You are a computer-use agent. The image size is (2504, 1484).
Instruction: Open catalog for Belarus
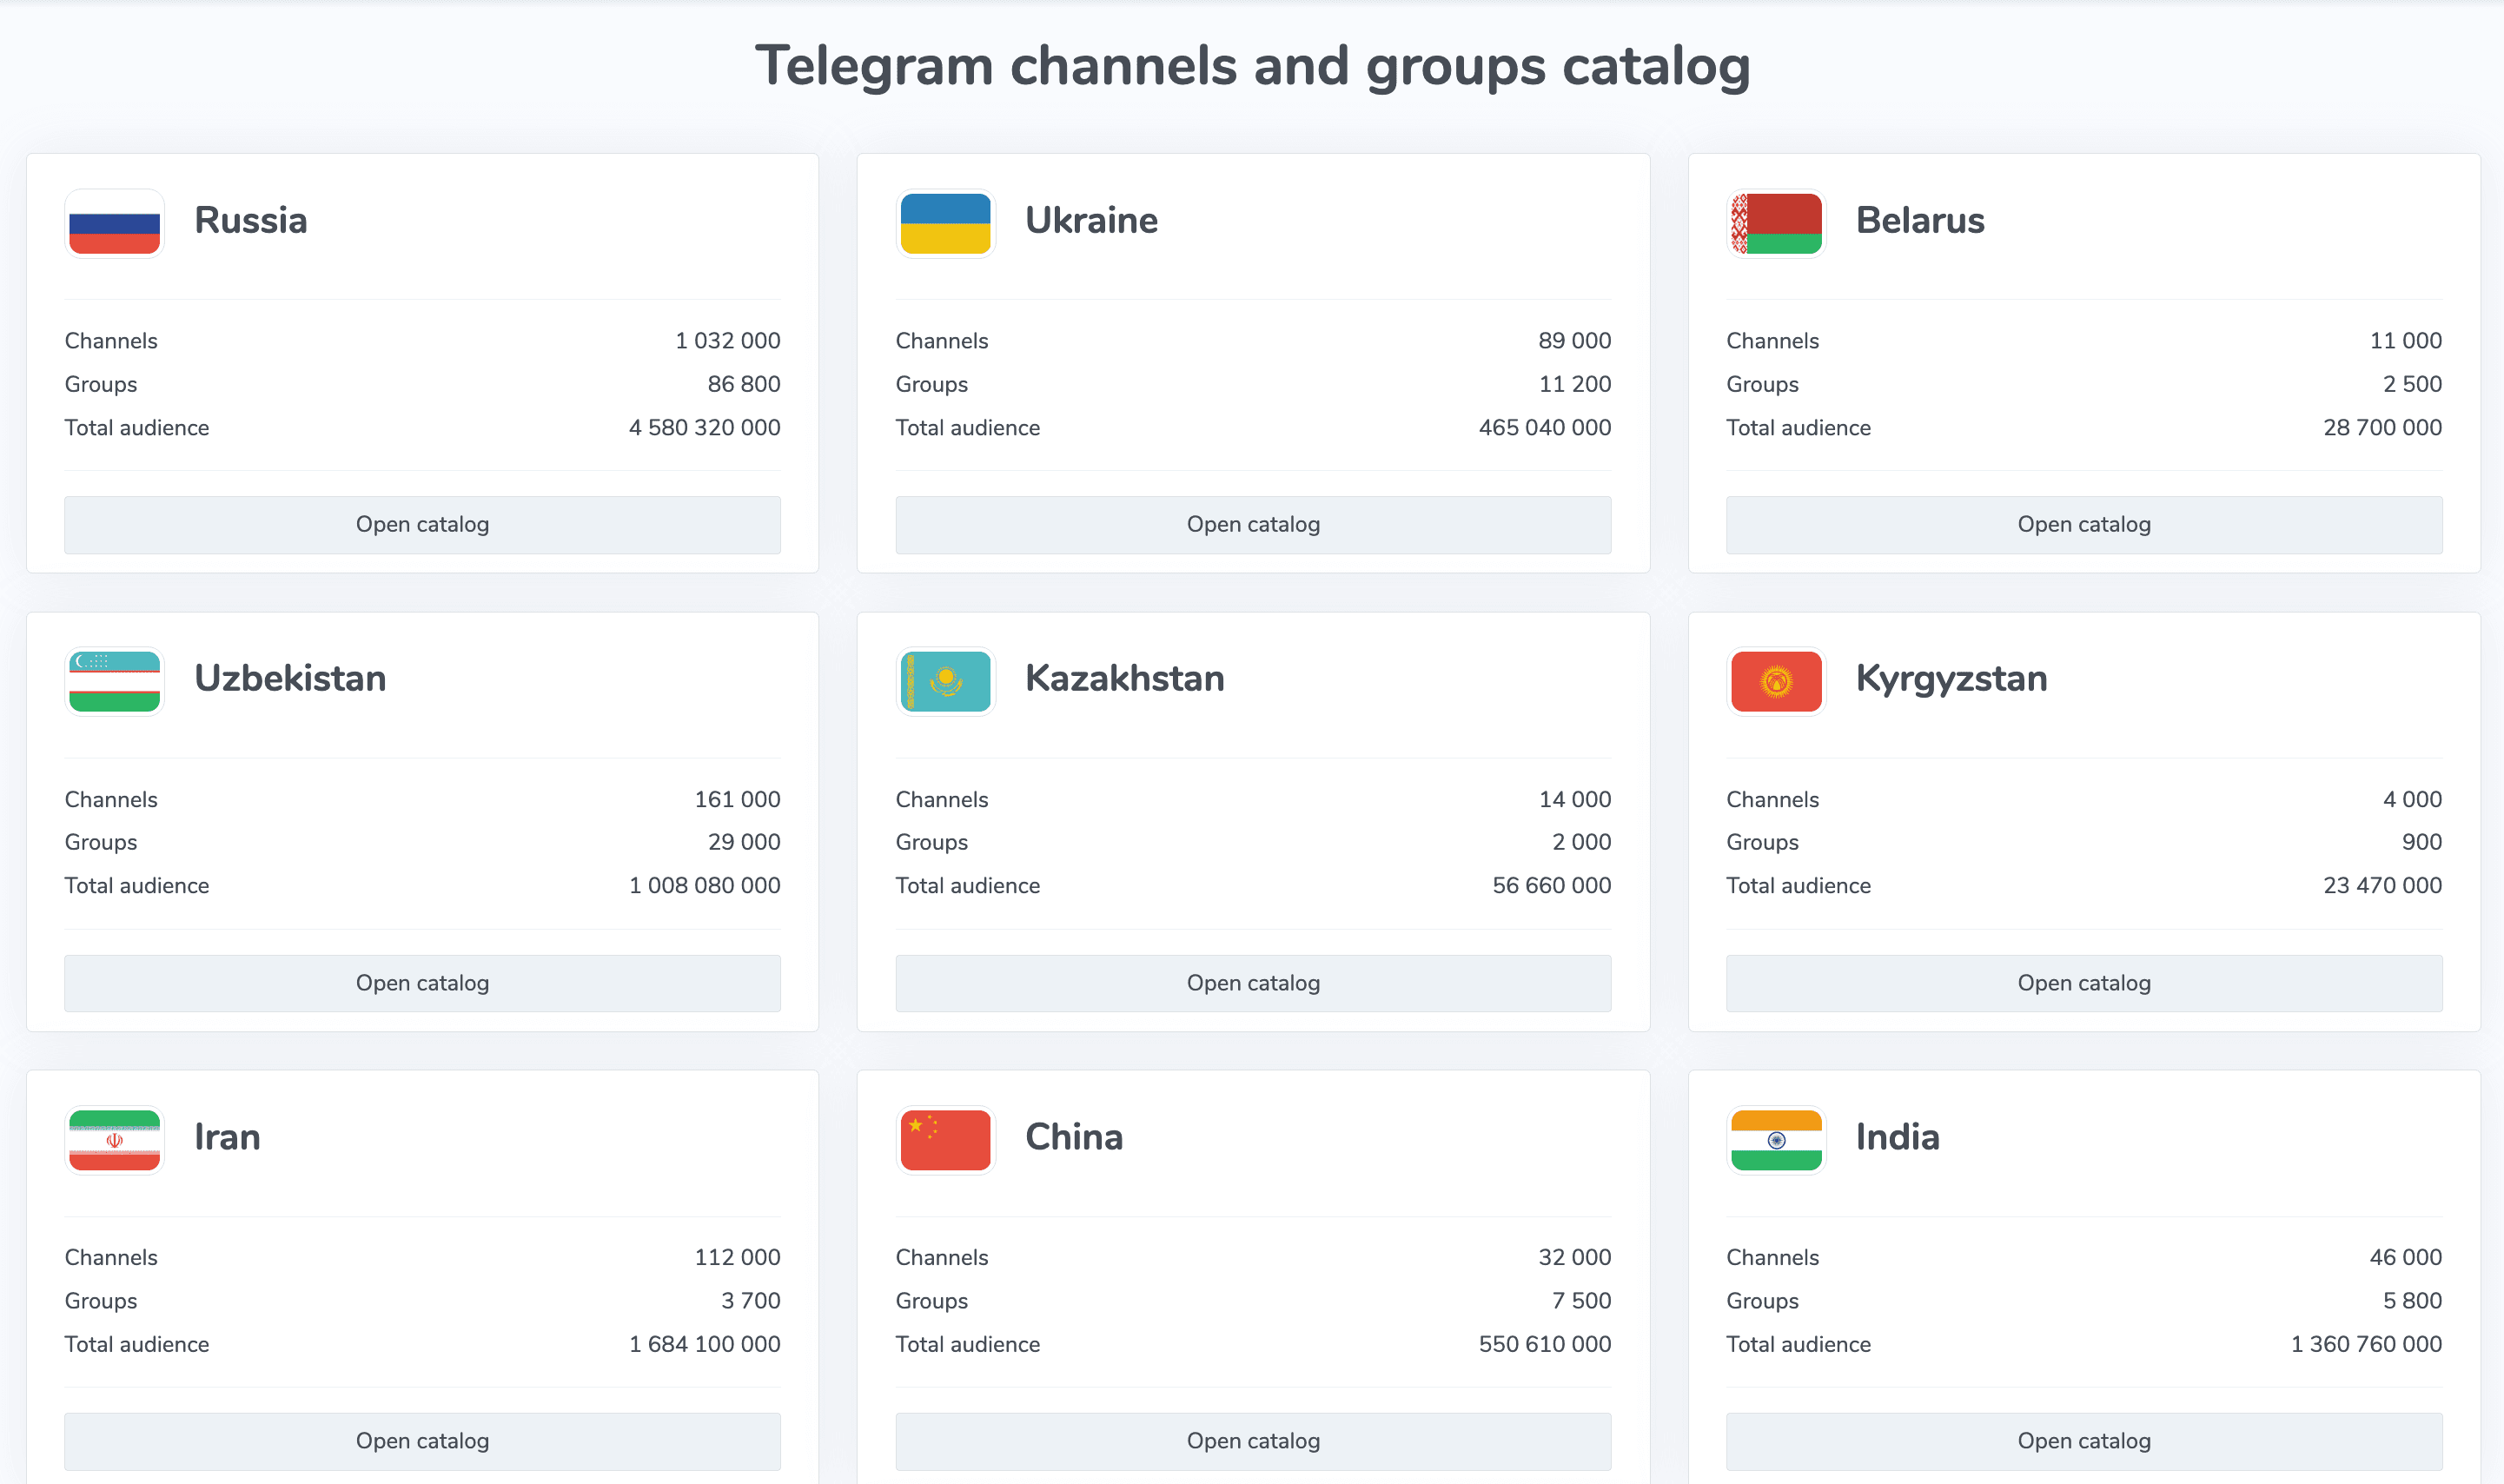[x=2084, y=525]
